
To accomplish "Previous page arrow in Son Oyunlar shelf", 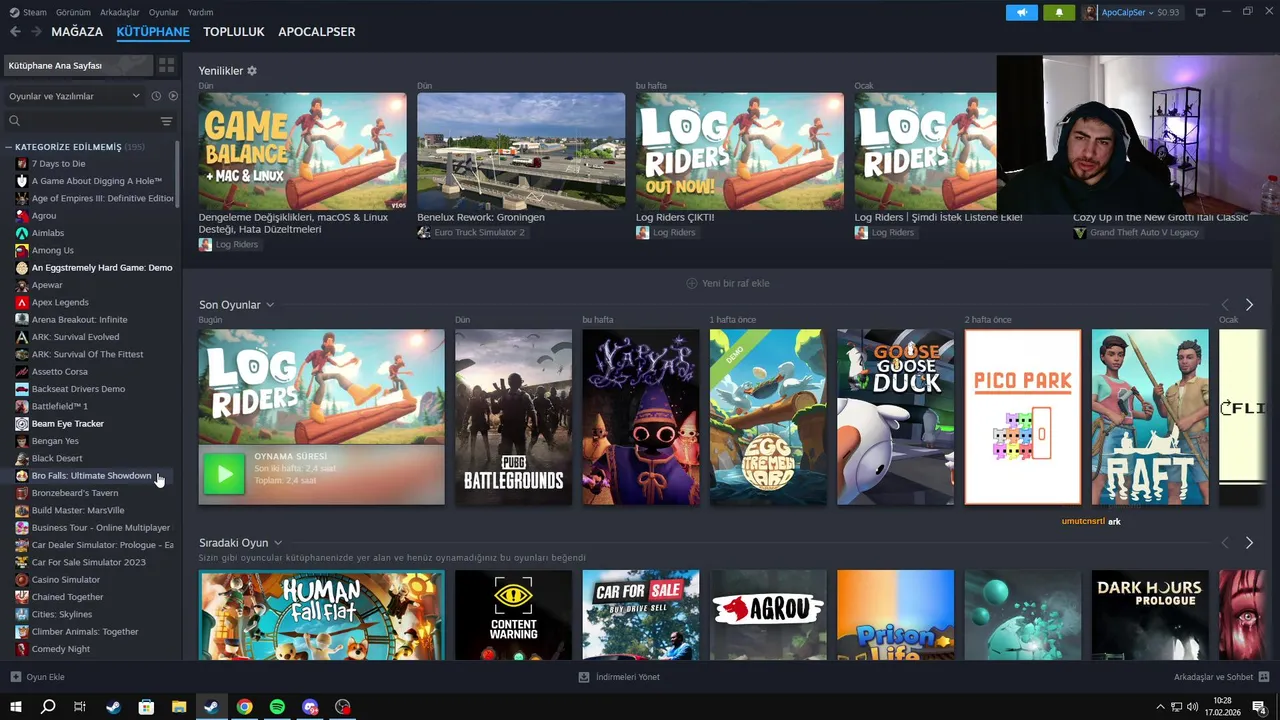I will [1225, 305].
